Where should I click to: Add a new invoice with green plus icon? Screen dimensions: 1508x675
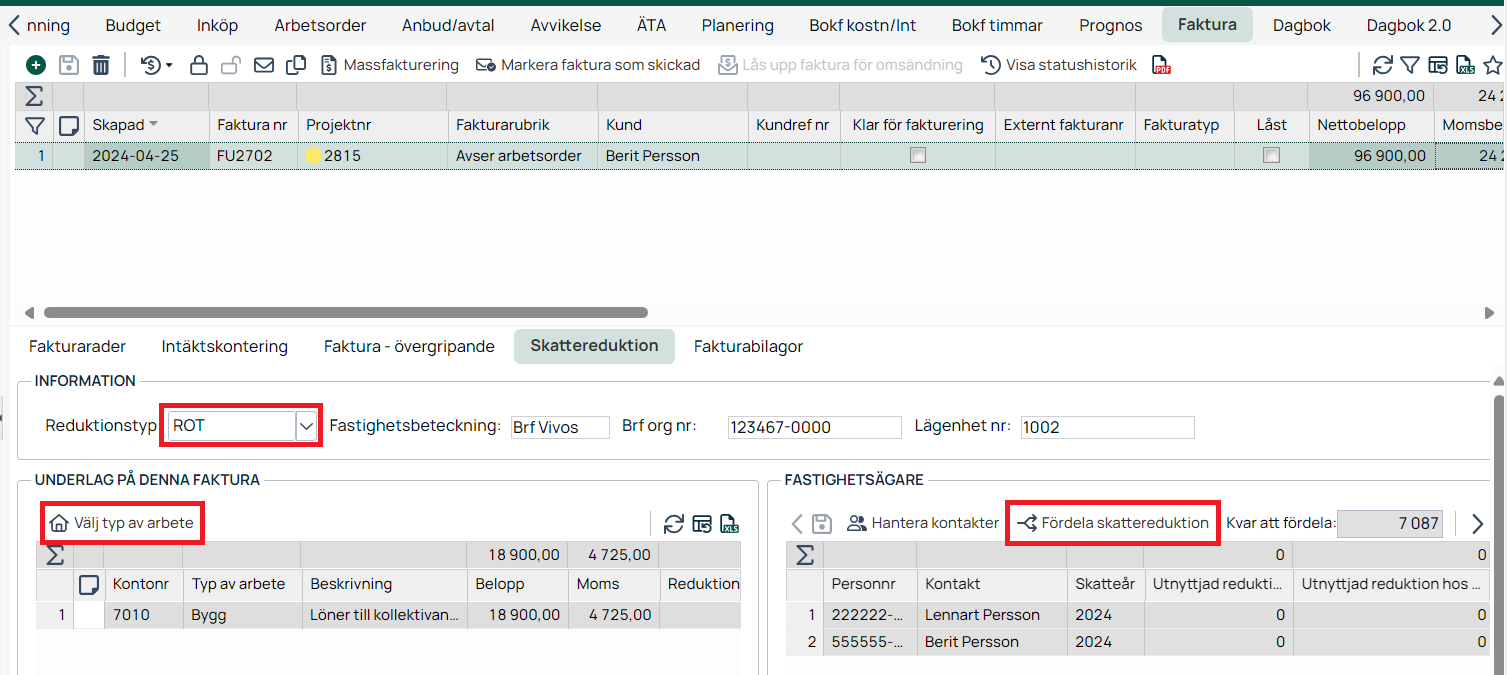[36, 65]
